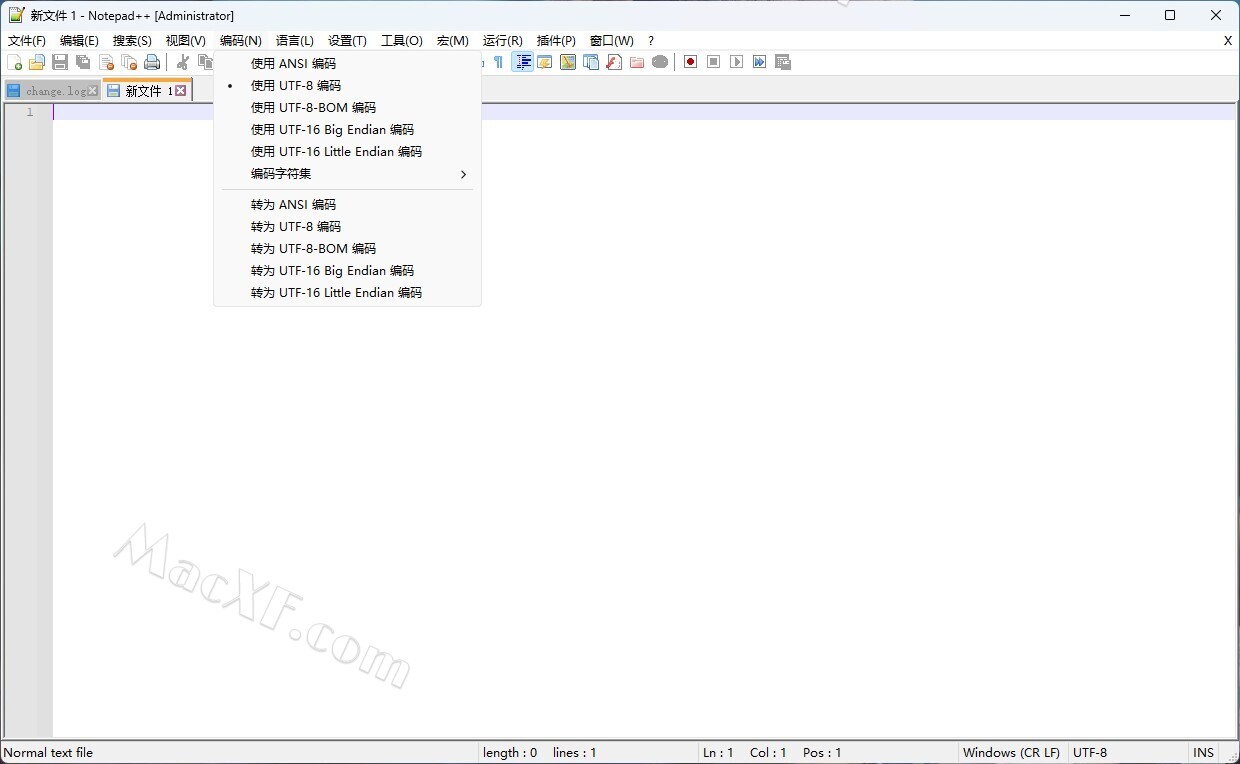Toggle Show All Characters pilcrow icon
The image size is (1240, 764).
498,62
